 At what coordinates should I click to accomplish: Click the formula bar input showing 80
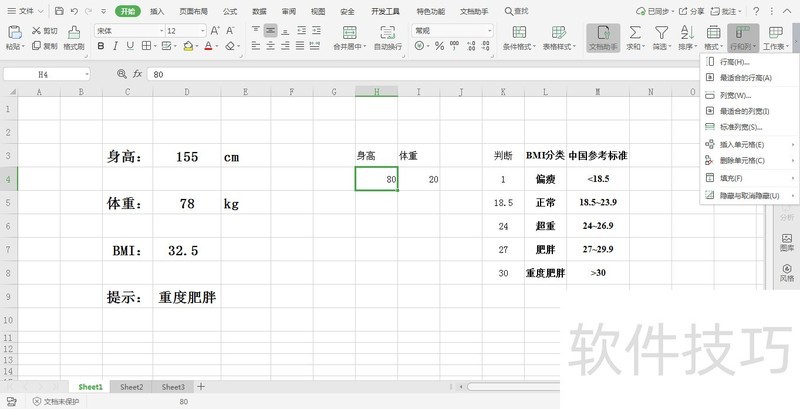tap(423, 74)
